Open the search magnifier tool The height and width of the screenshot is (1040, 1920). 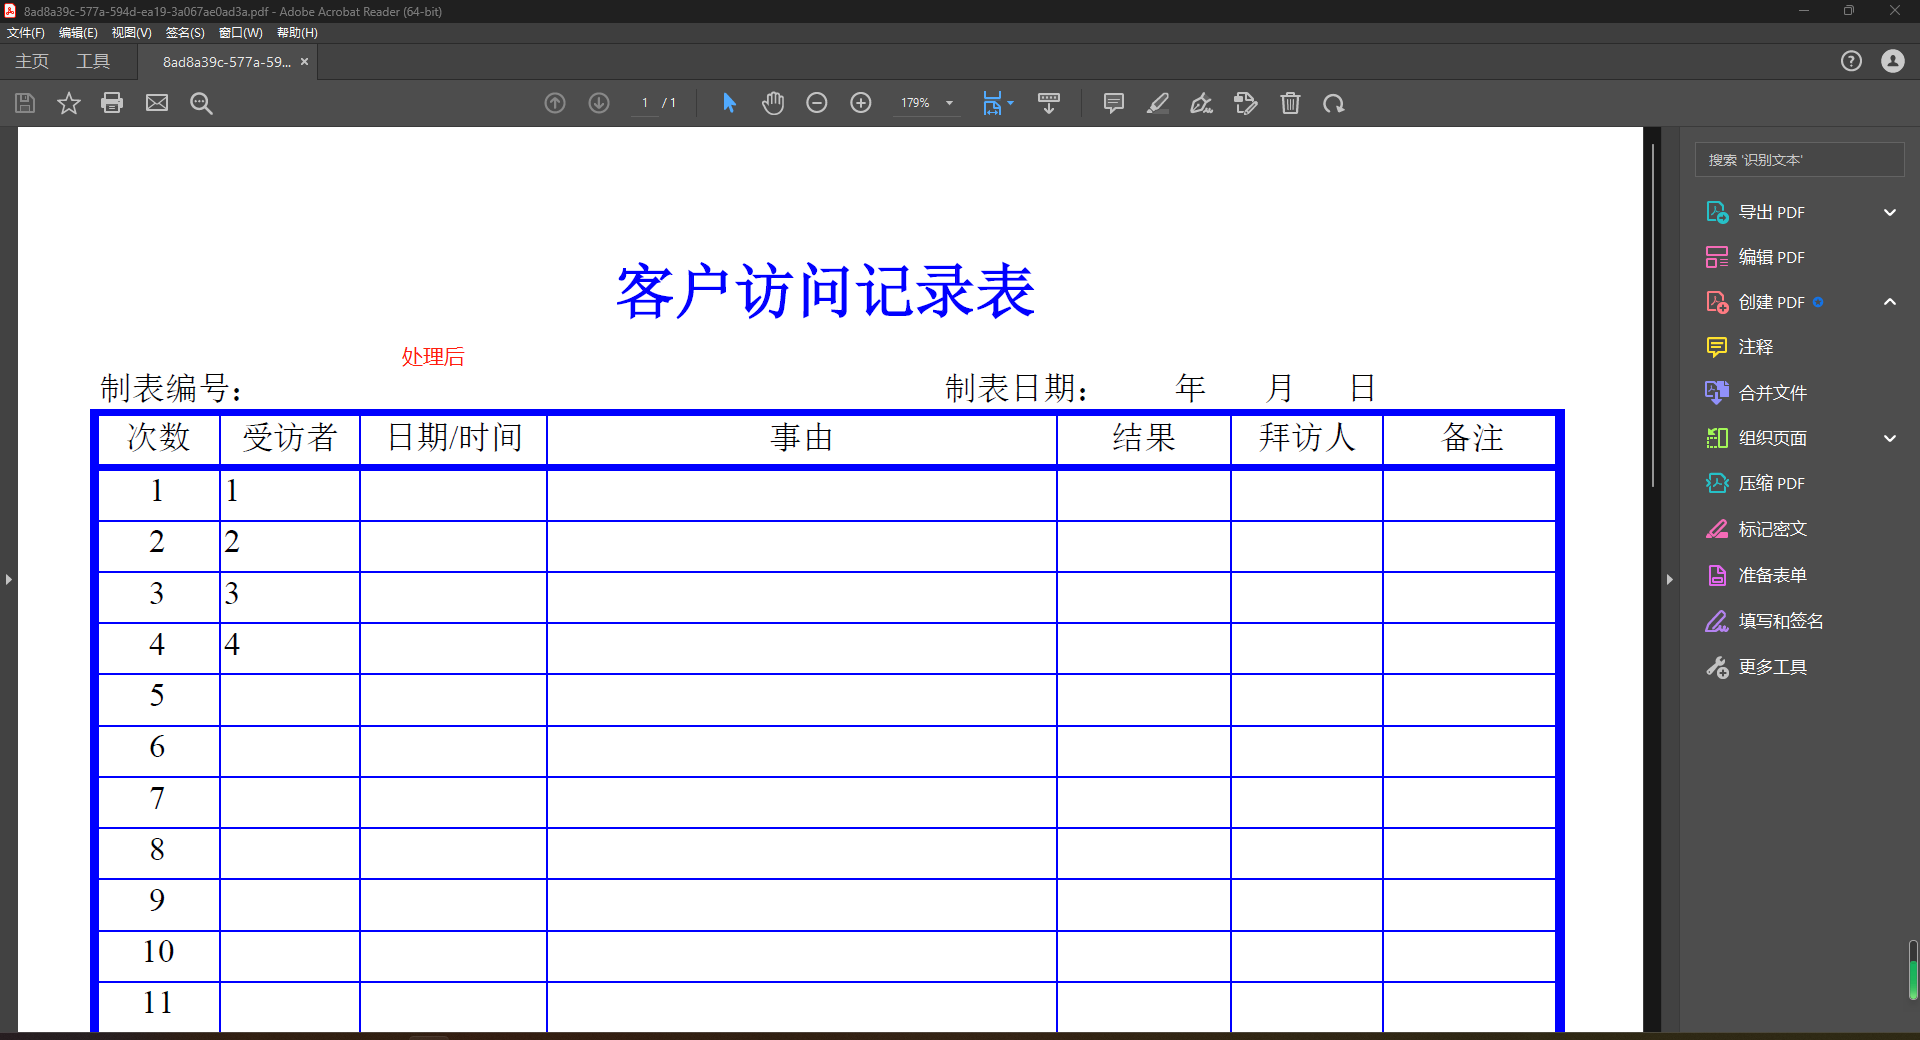(201, 103)
